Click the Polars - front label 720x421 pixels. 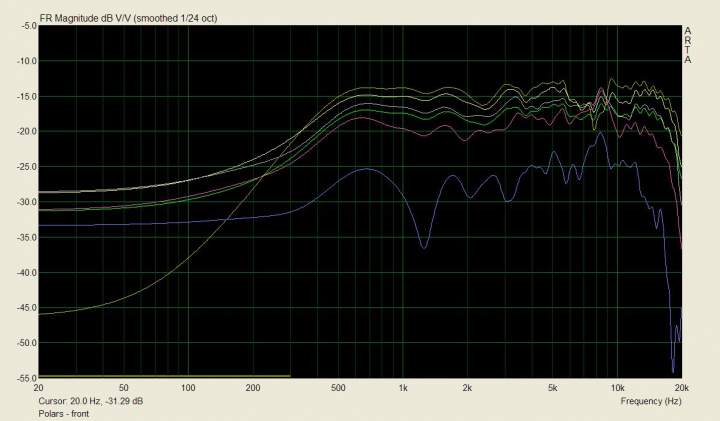pos(63,412)
